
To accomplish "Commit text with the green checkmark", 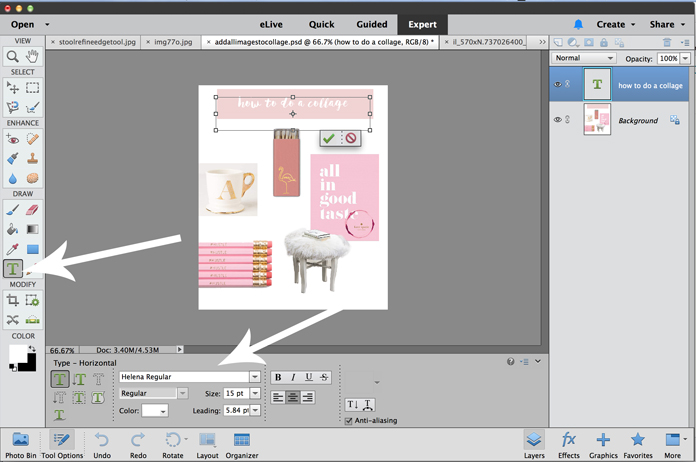I will click(329, 139).
